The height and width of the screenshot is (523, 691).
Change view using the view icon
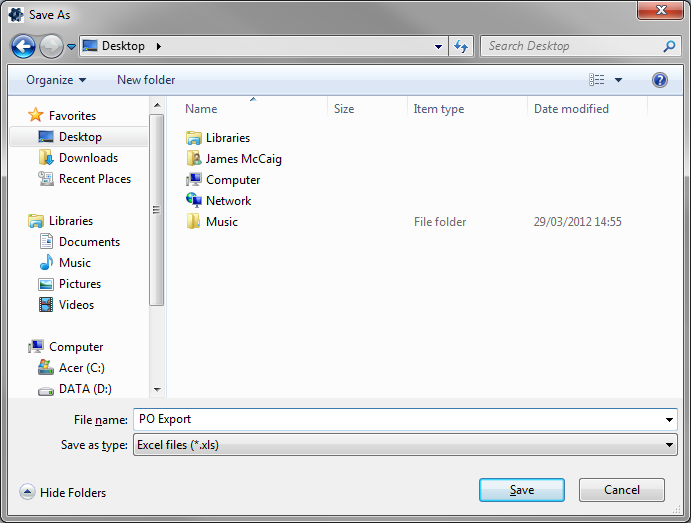(597, 80)
